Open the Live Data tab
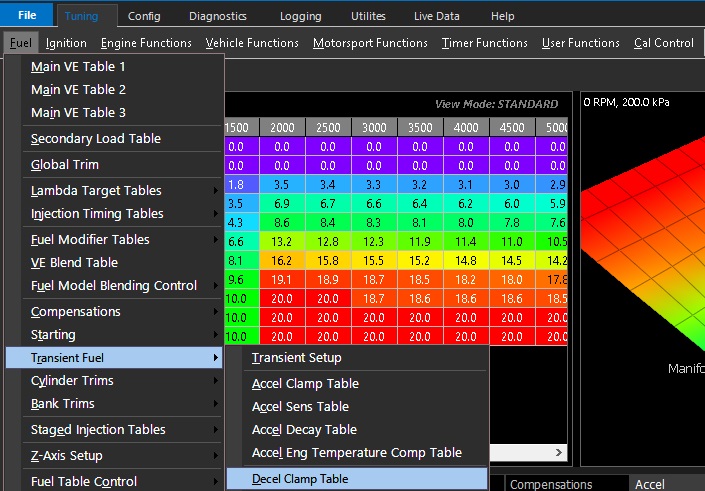This screenshot has height=491, width=705. 437,16
